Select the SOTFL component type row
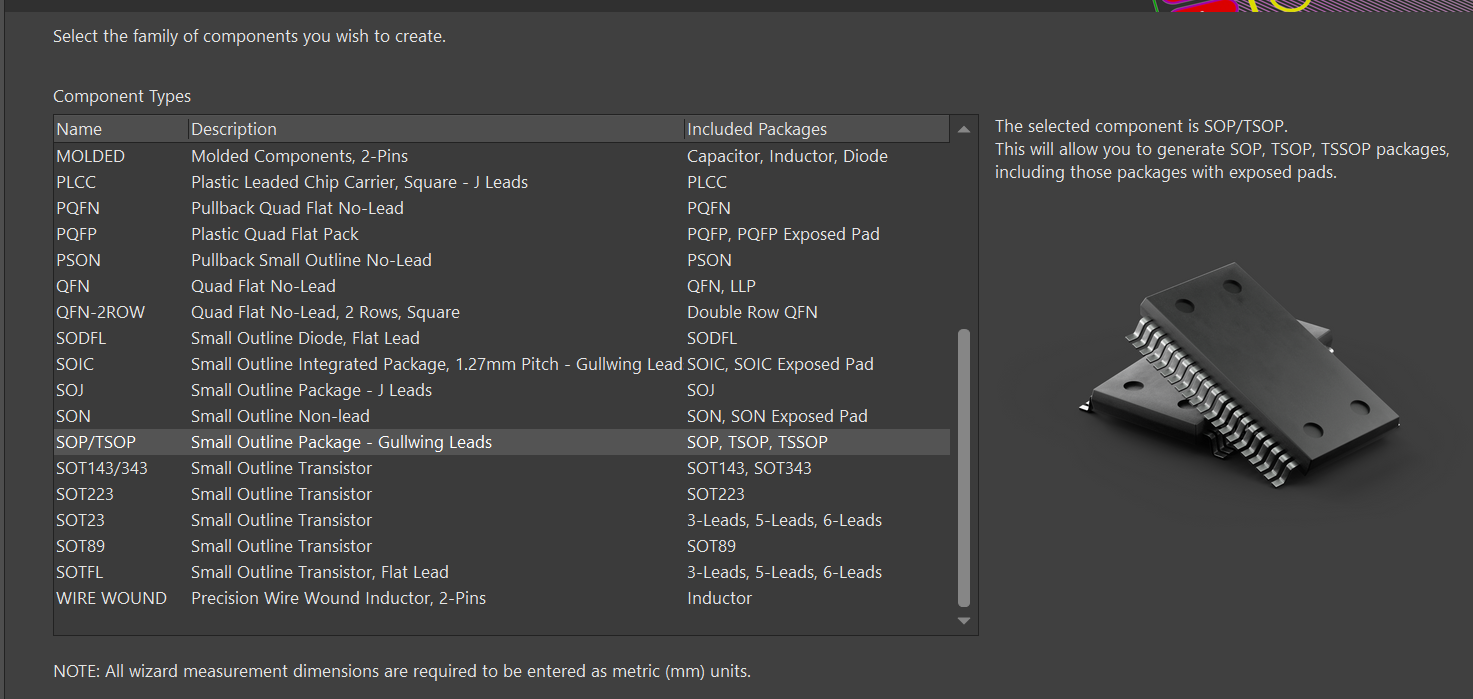Screen dimensions: 1473x699 click(502, 572)
